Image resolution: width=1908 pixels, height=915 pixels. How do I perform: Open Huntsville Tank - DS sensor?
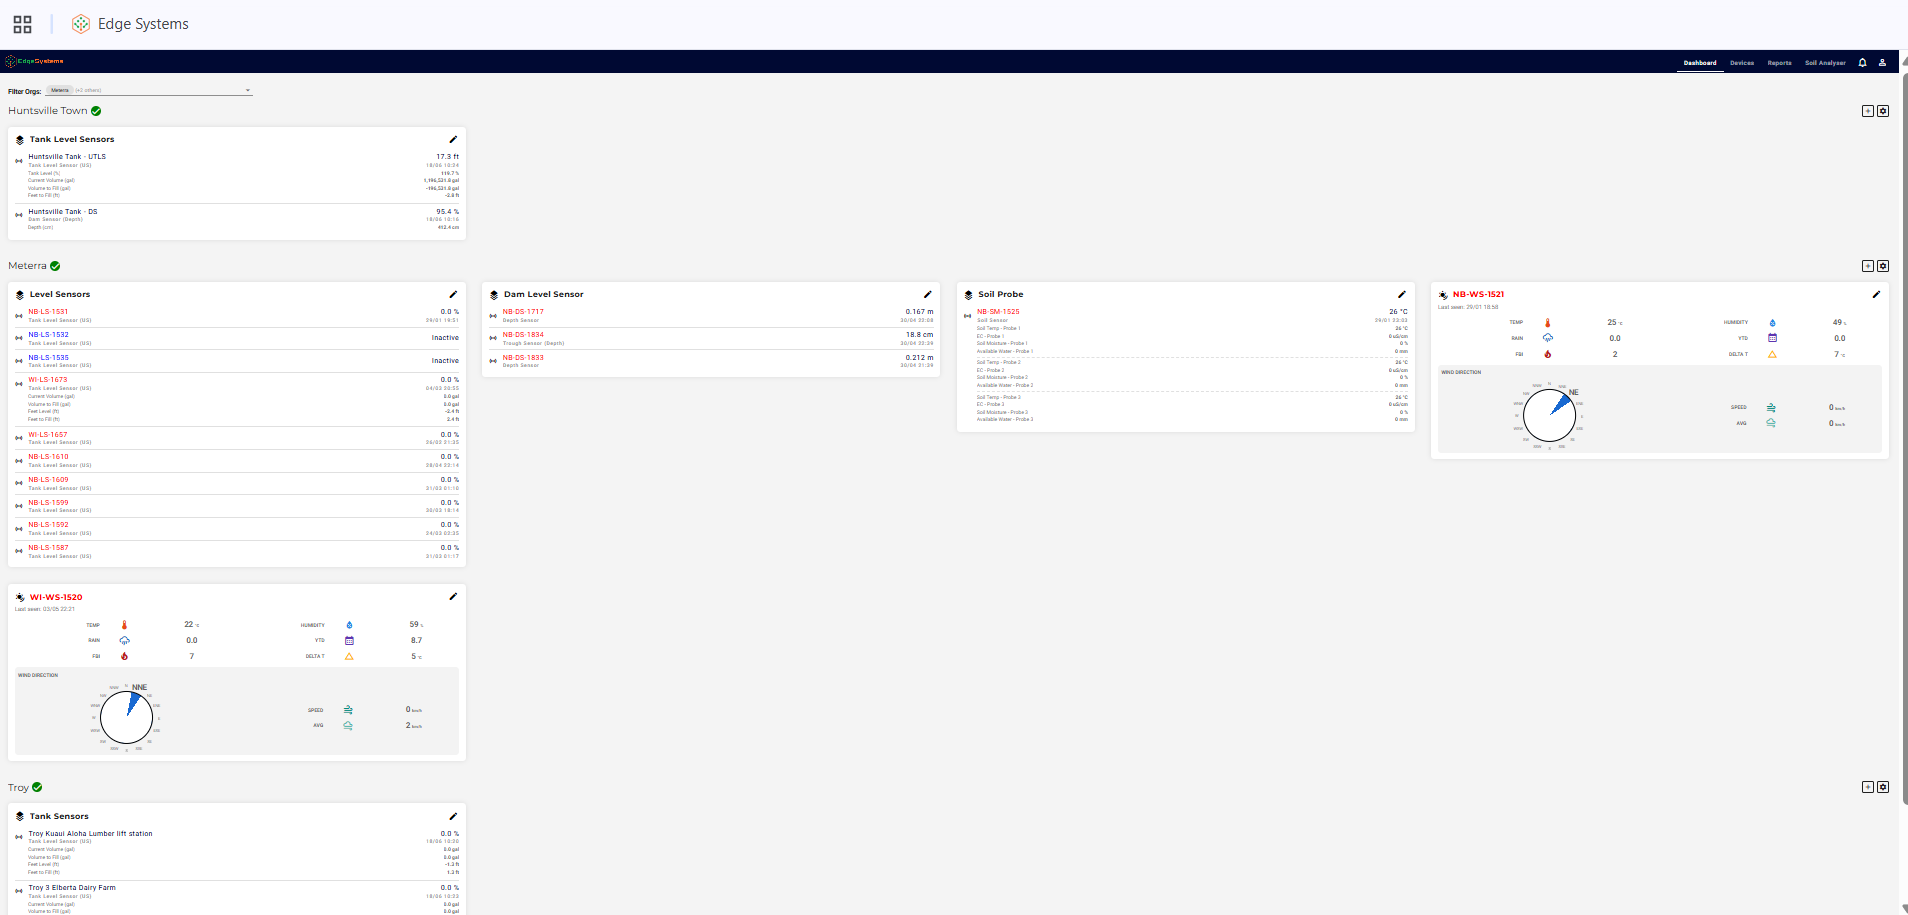[x=63, y=212]
